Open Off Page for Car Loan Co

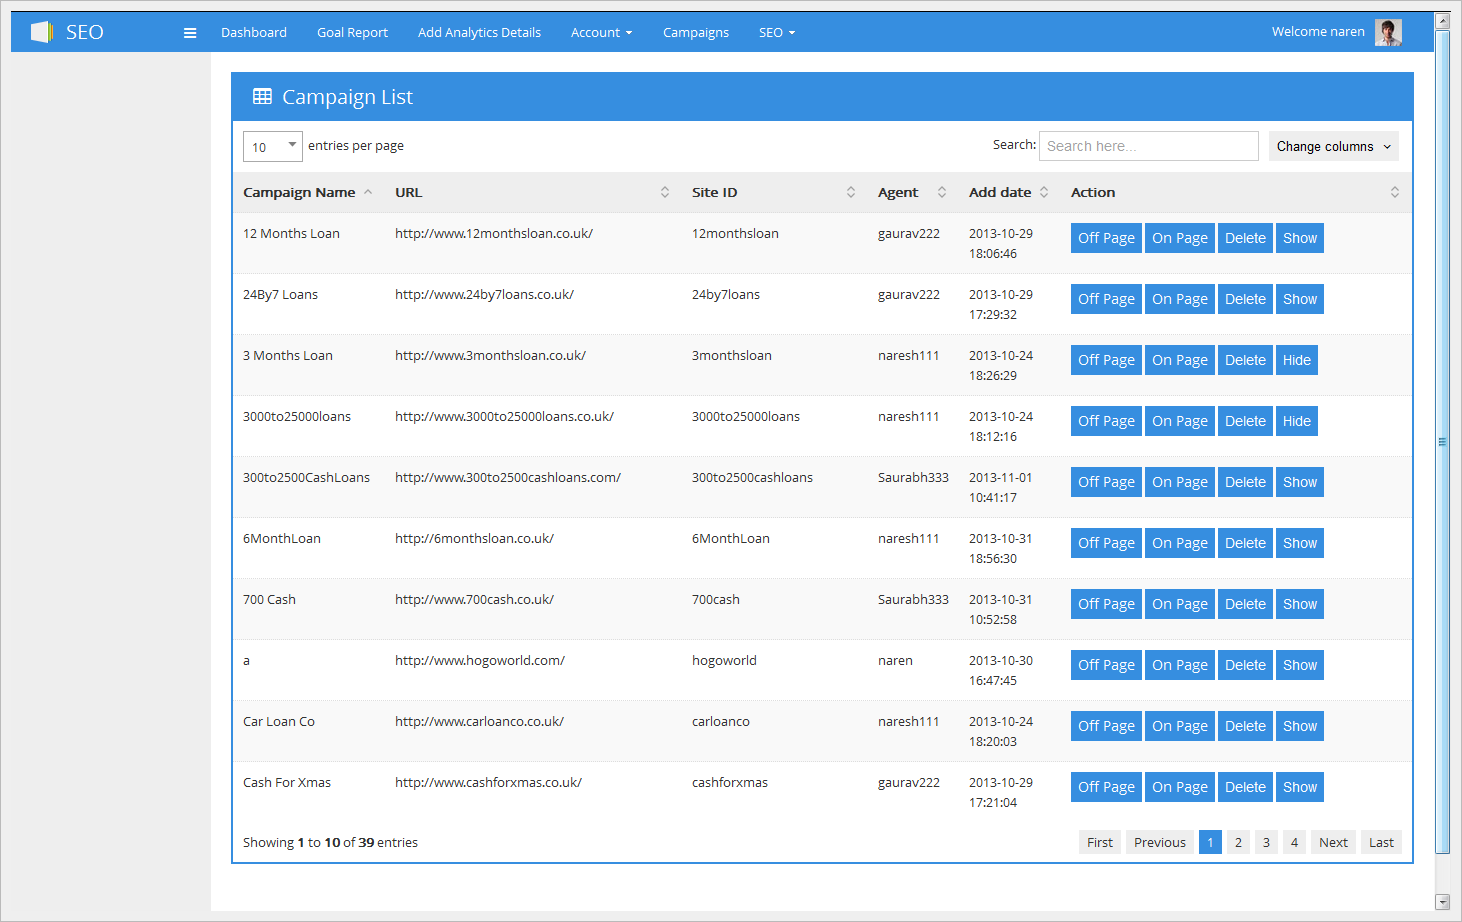tap(1106, 726)
